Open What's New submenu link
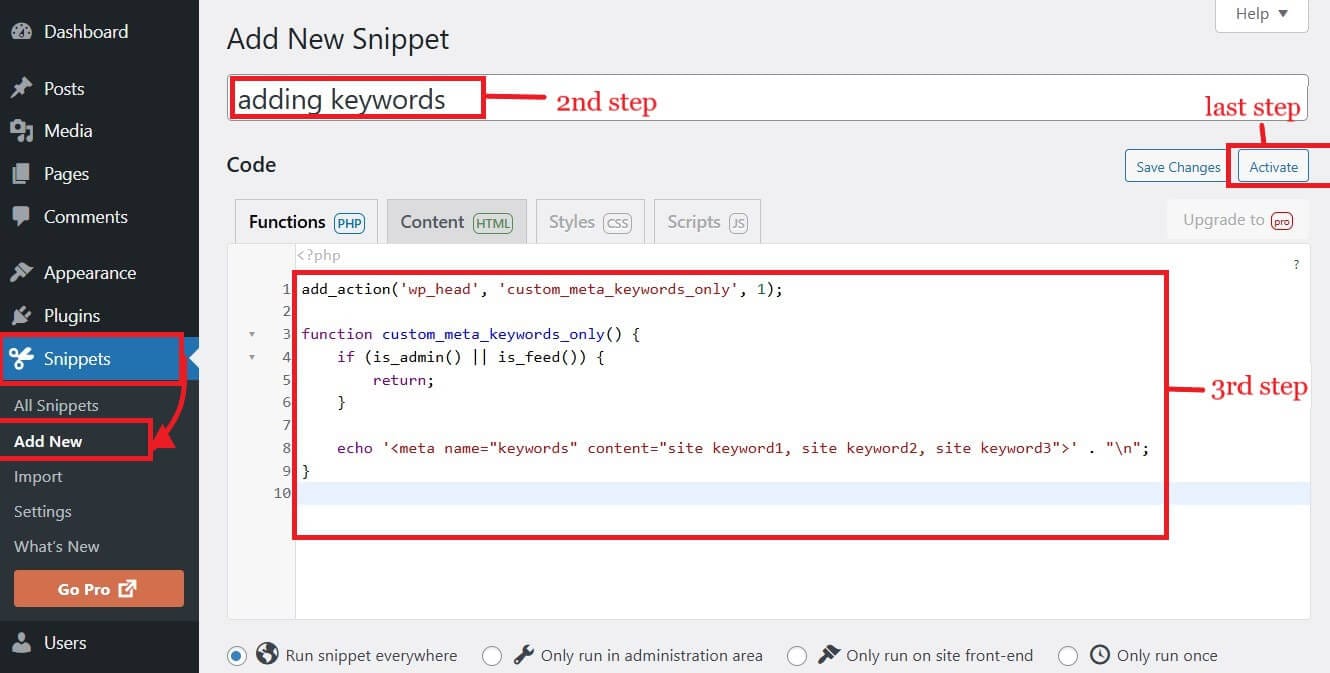 point(57,547)
